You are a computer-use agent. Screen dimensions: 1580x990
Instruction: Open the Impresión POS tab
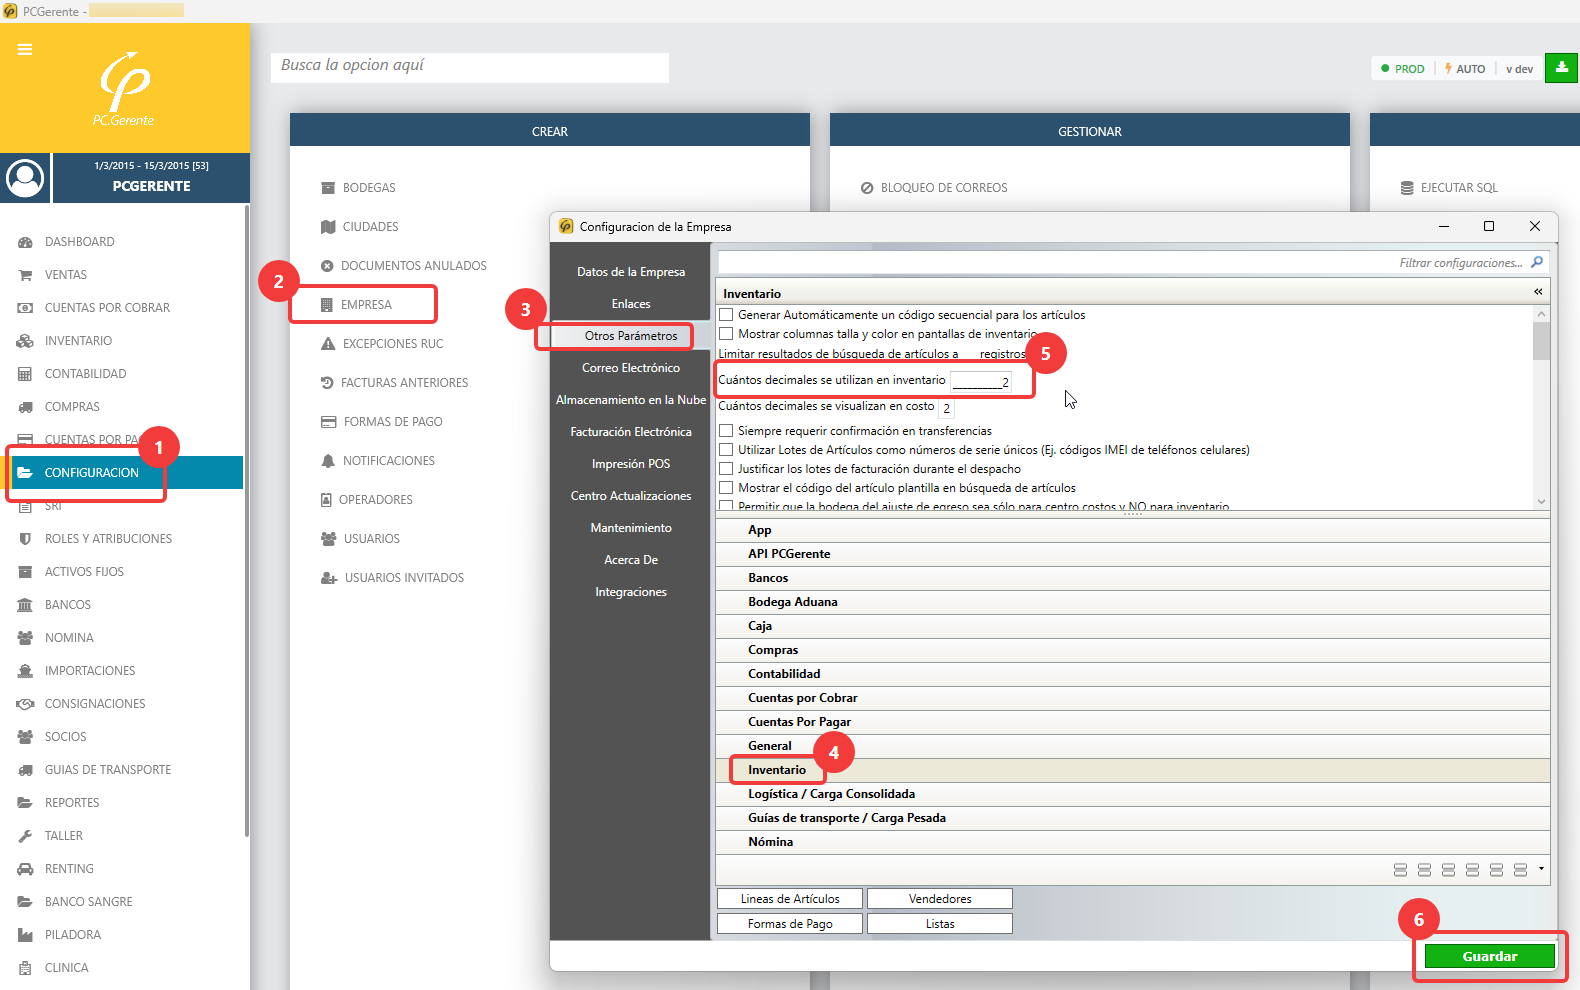631,464
